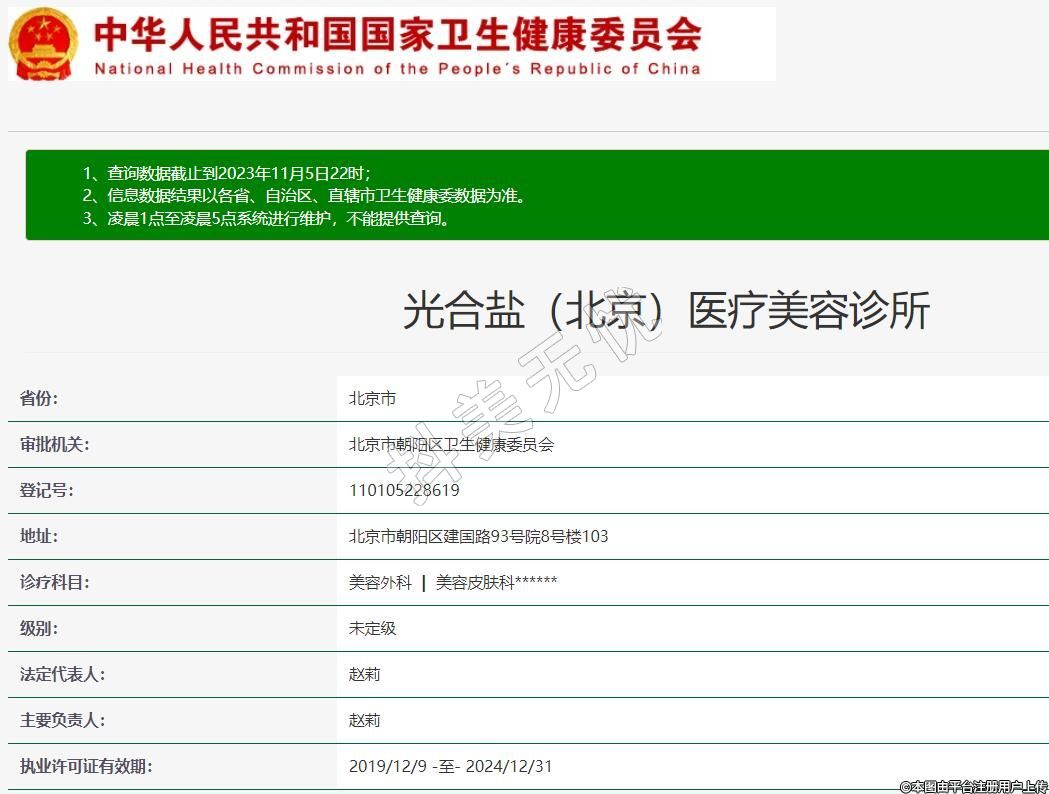Select the registration number 110105228619
Screen dimensions: 1049x794
tap(404, 490)
